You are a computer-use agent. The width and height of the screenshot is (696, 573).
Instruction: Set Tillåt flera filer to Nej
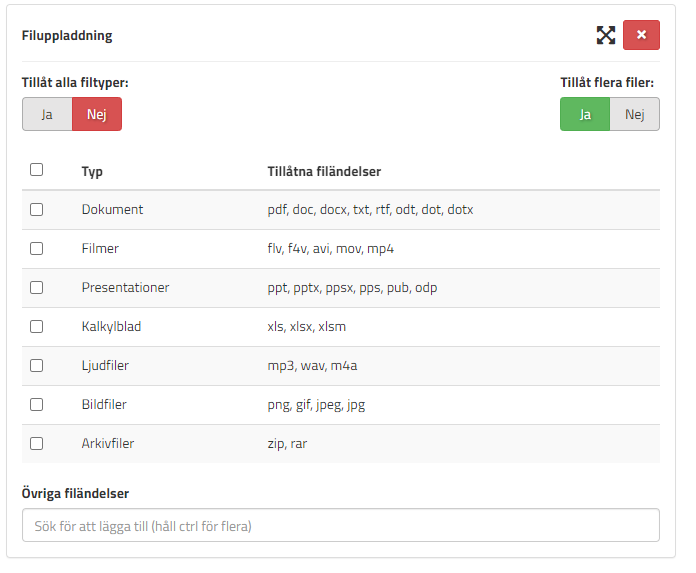click(x=634, y=114)
